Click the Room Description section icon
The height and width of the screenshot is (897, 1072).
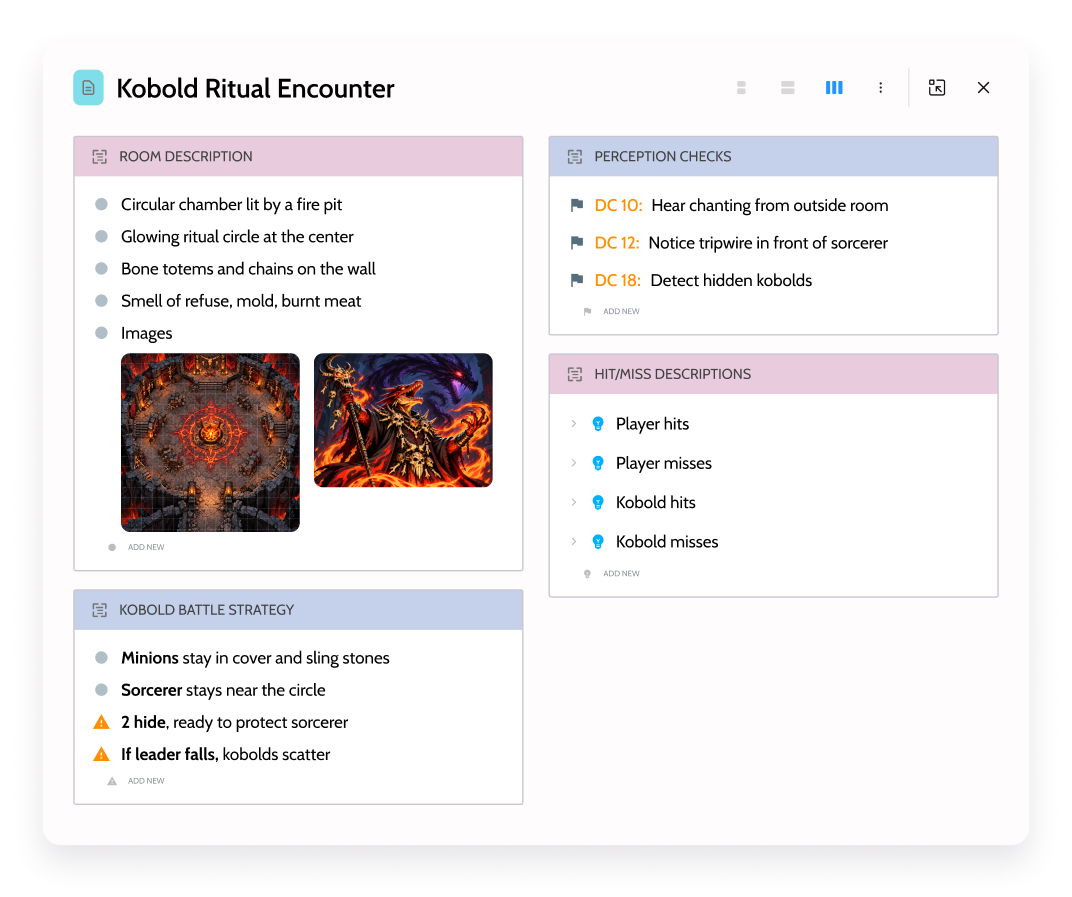pos(100,157)
